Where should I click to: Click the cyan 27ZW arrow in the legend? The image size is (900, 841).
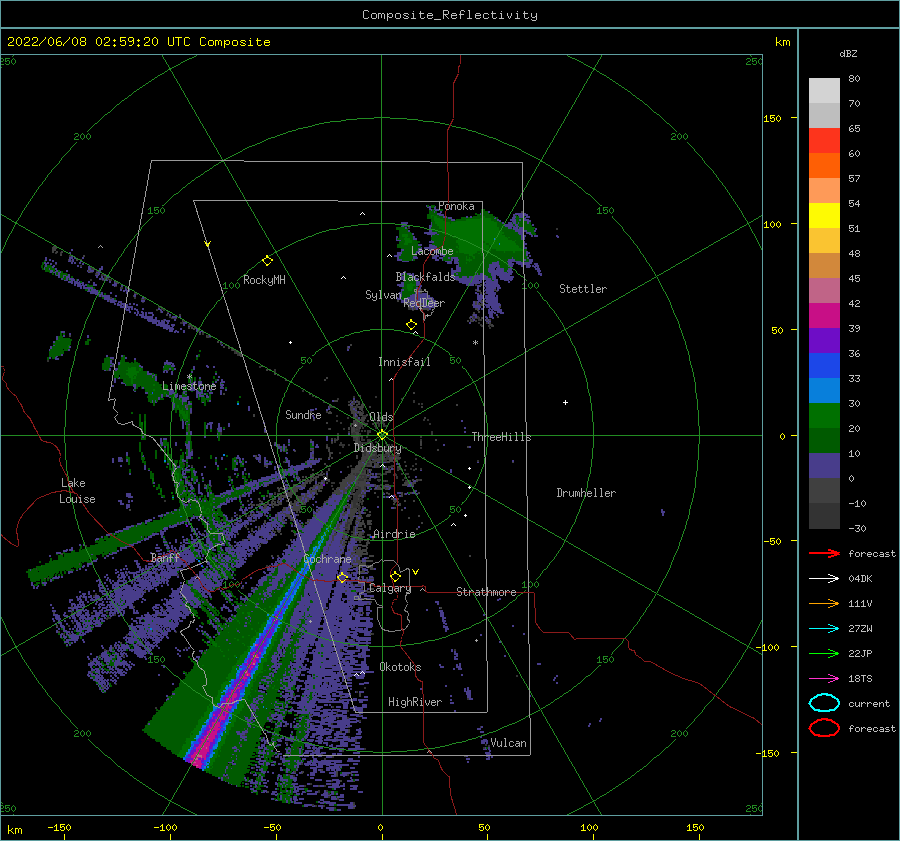coord(824,629)
